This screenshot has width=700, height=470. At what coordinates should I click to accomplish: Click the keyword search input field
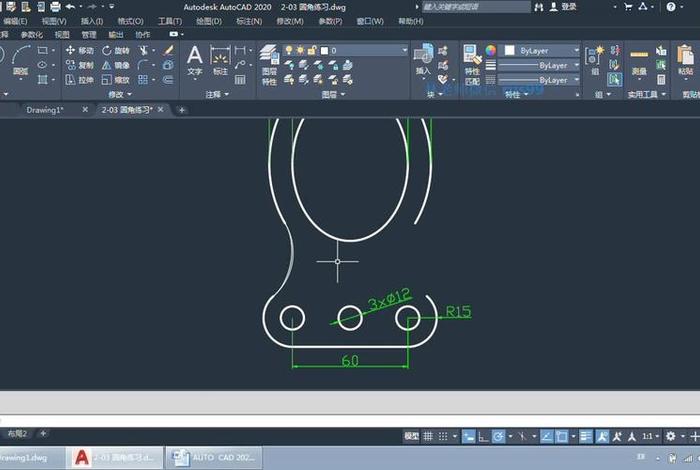(476, 7)
